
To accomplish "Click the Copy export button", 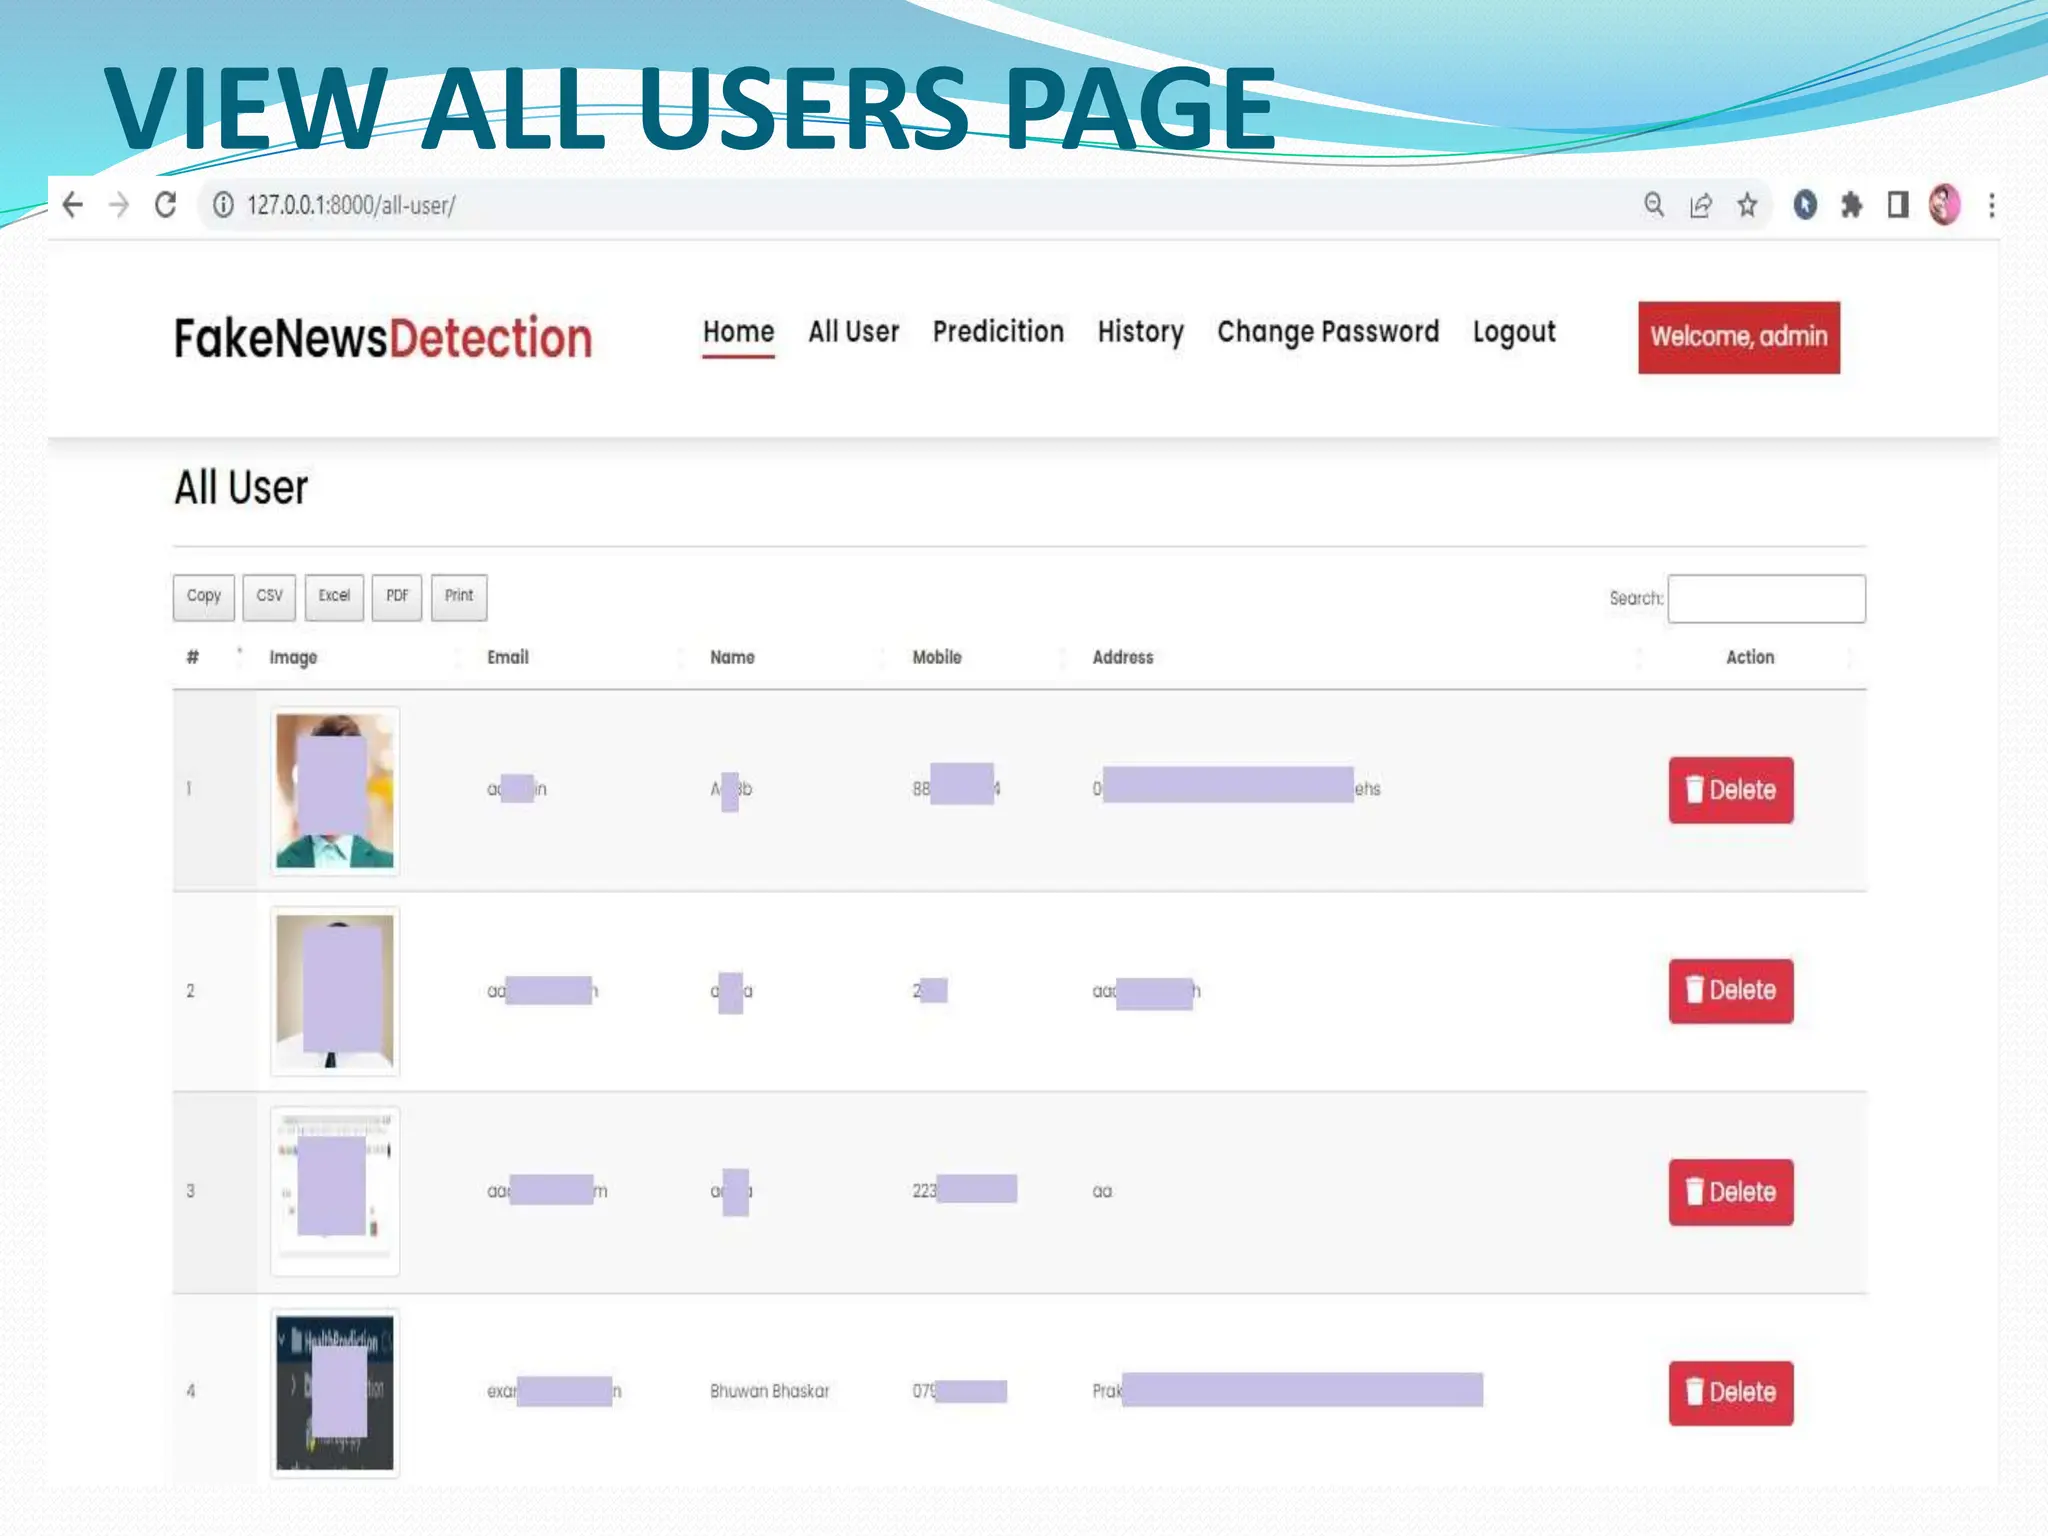I will pyautogui.click(x=204, y=597).
